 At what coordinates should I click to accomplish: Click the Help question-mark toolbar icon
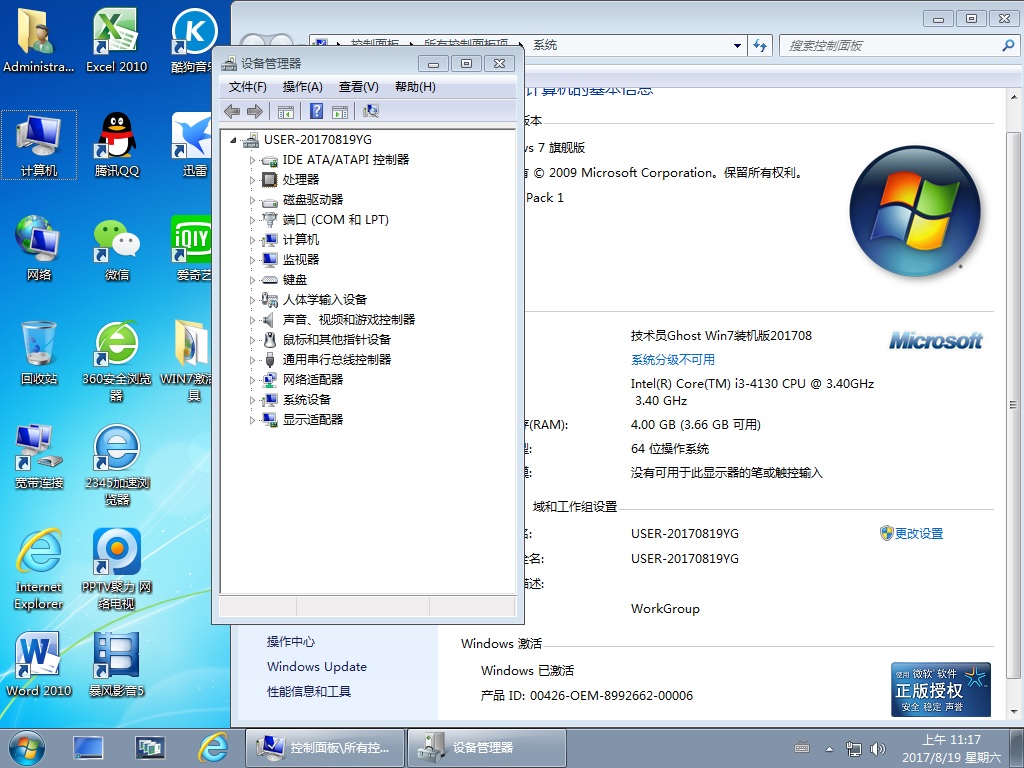tap(316, 112)
